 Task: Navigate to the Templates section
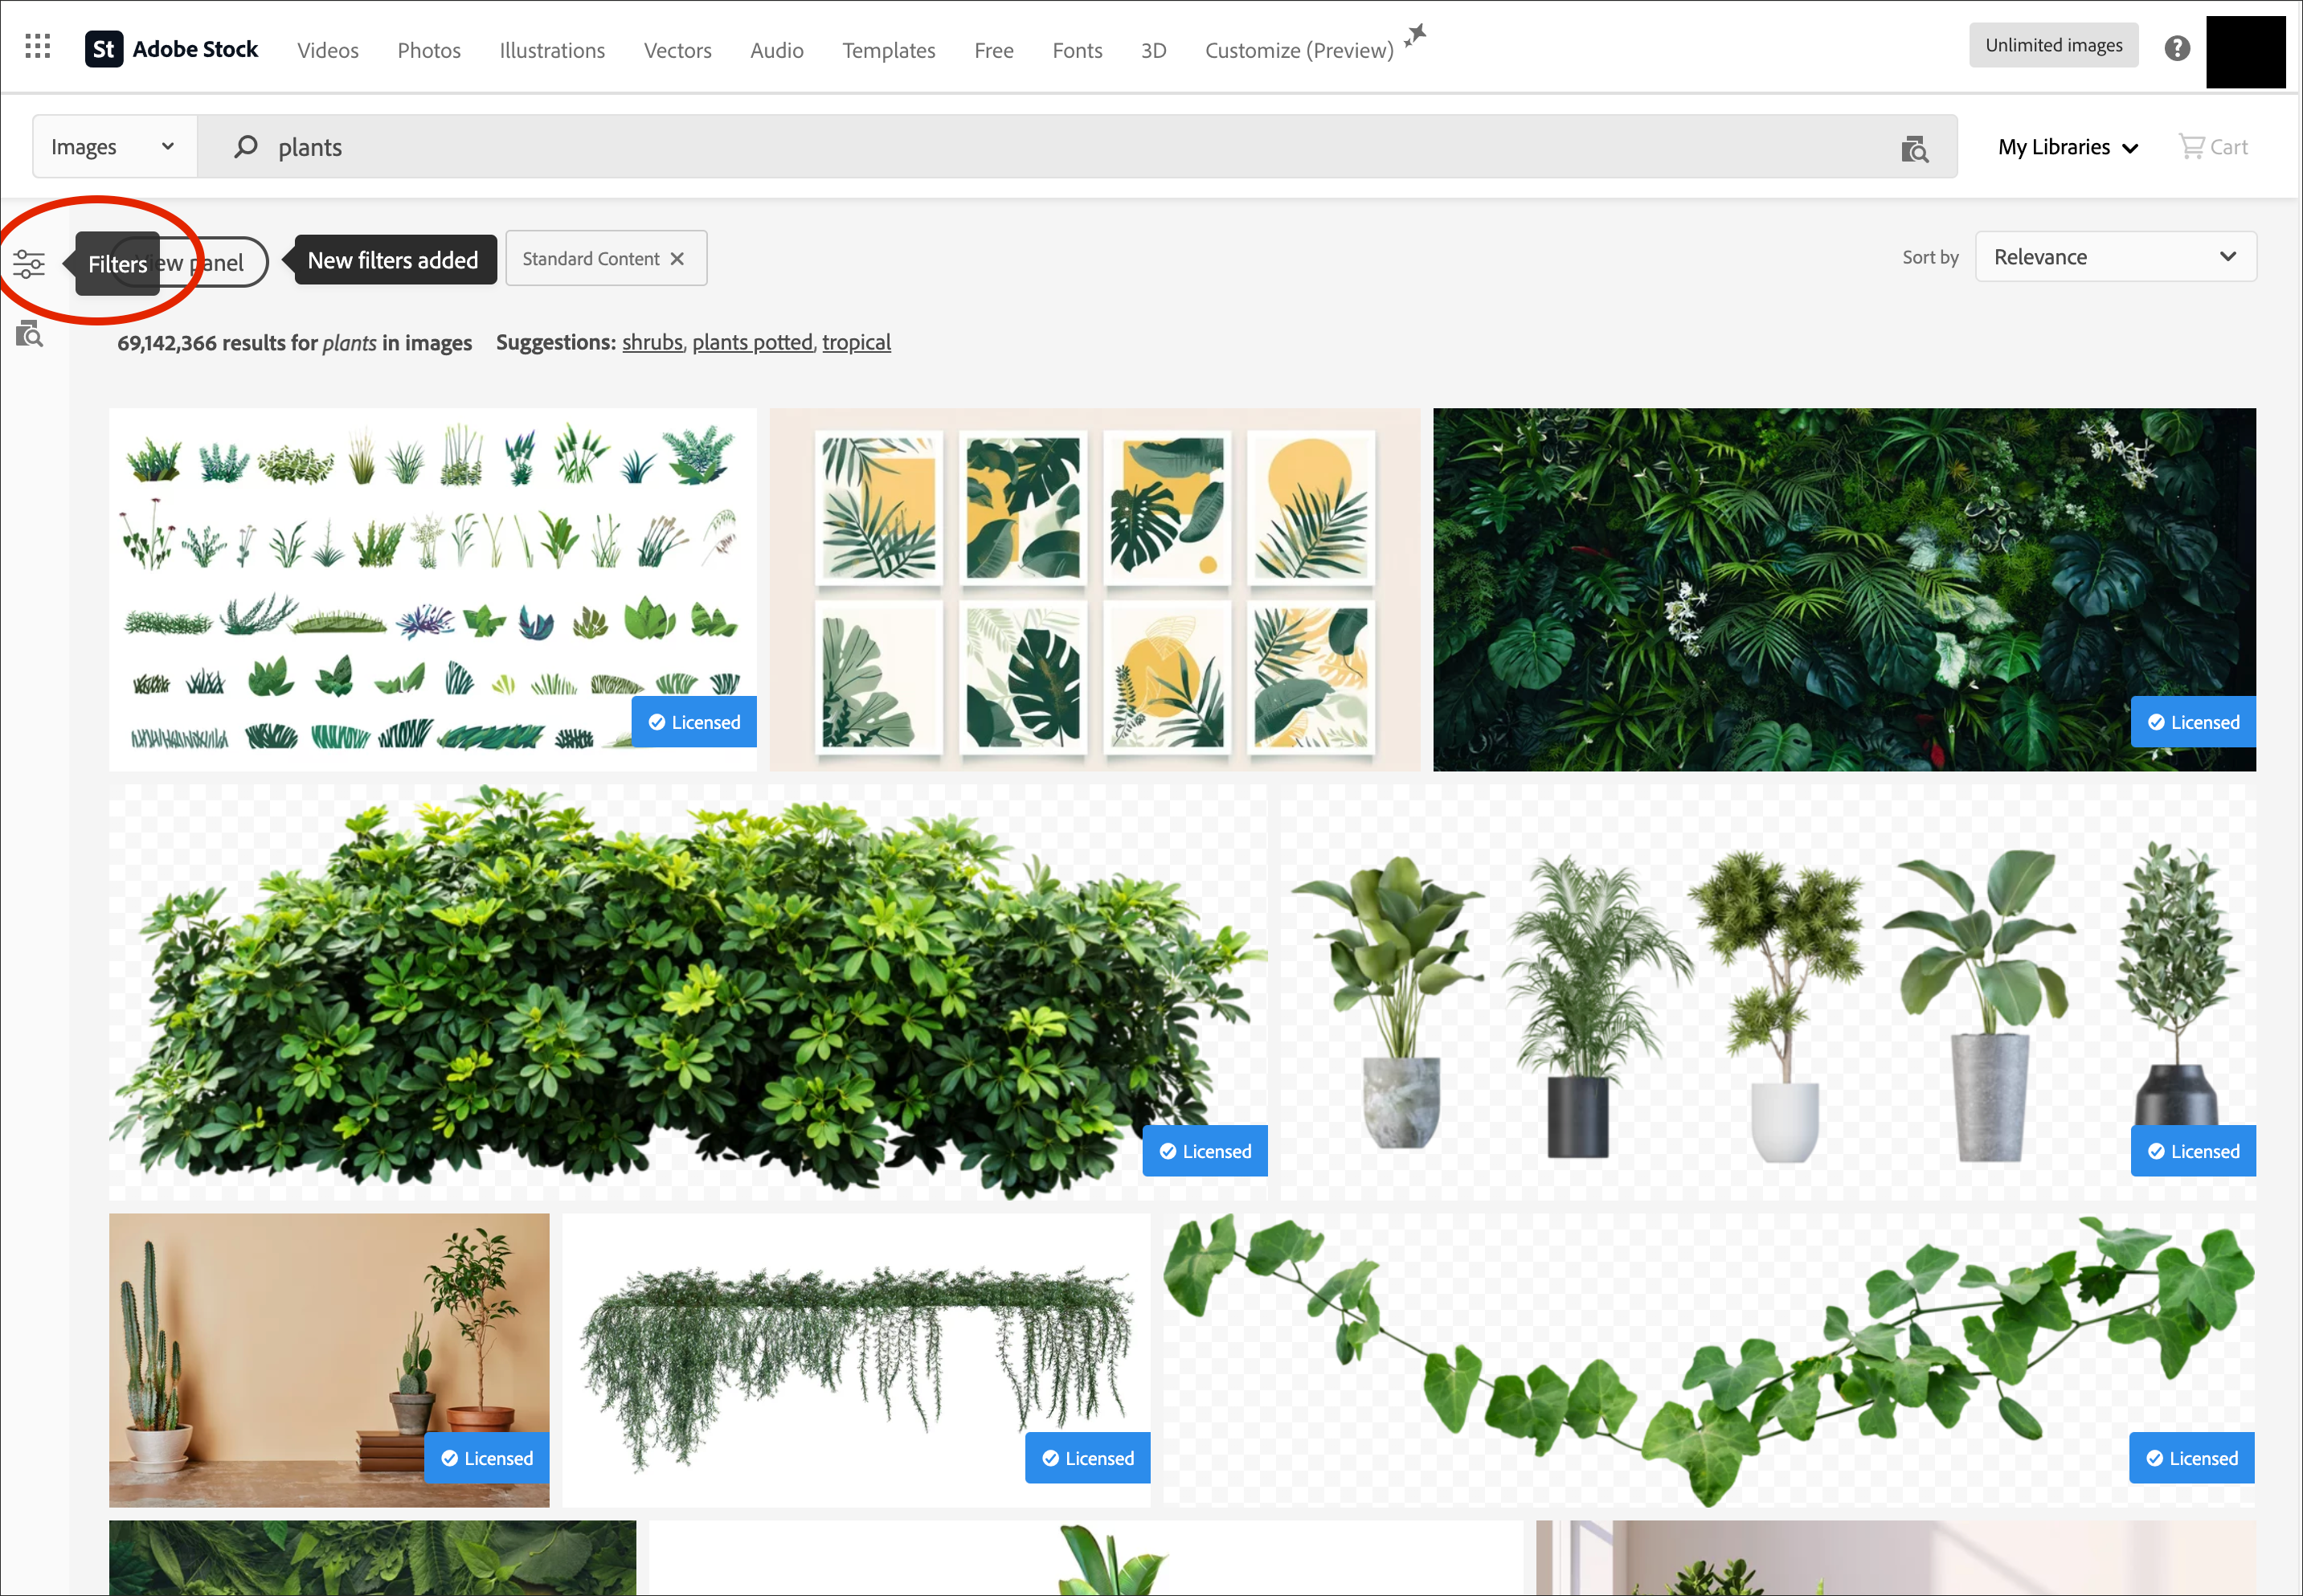tap(888, 50)
